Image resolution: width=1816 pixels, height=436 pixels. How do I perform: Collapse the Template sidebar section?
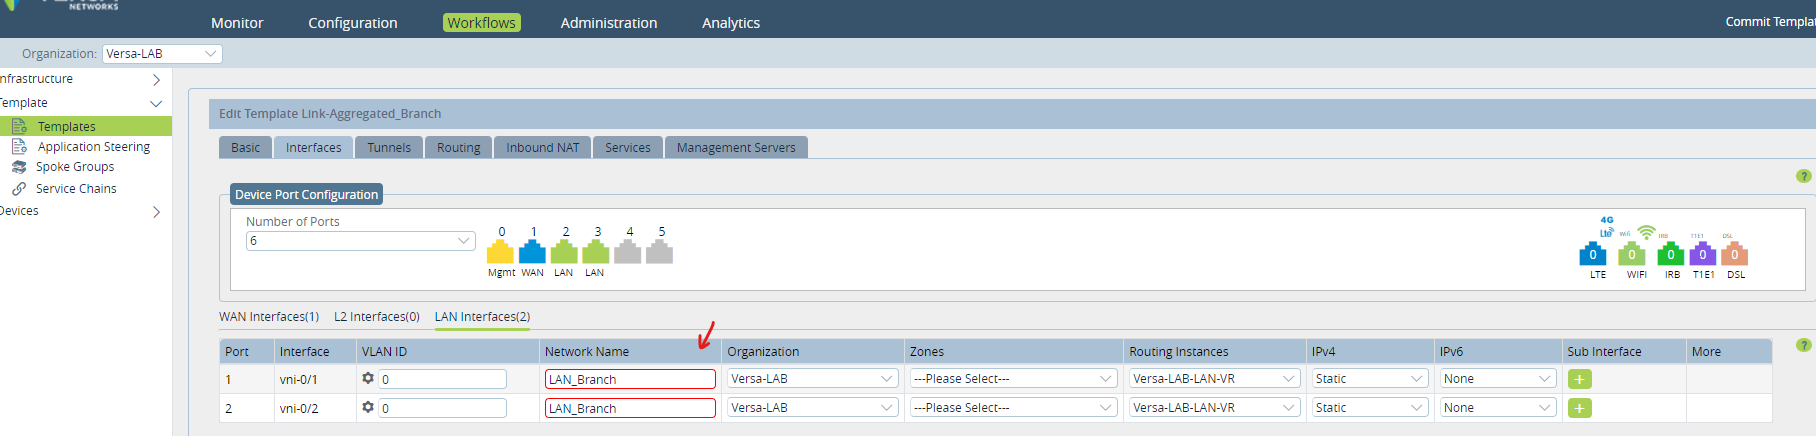point(156,103)
